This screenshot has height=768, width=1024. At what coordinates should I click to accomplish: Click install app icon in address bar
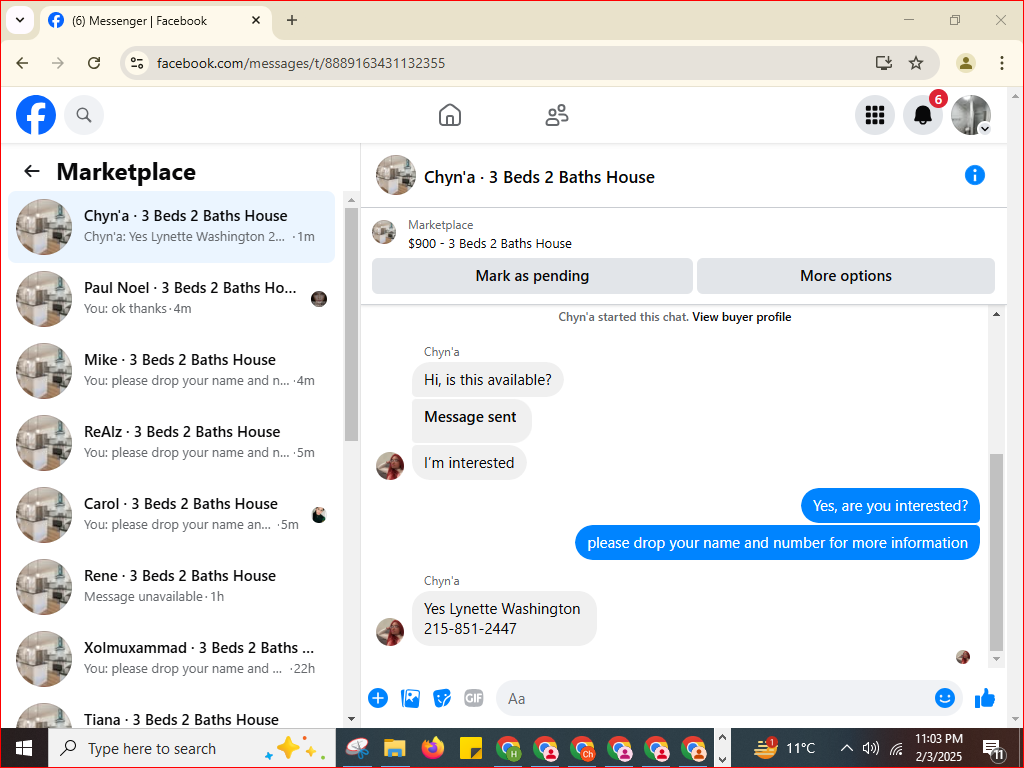883,63
